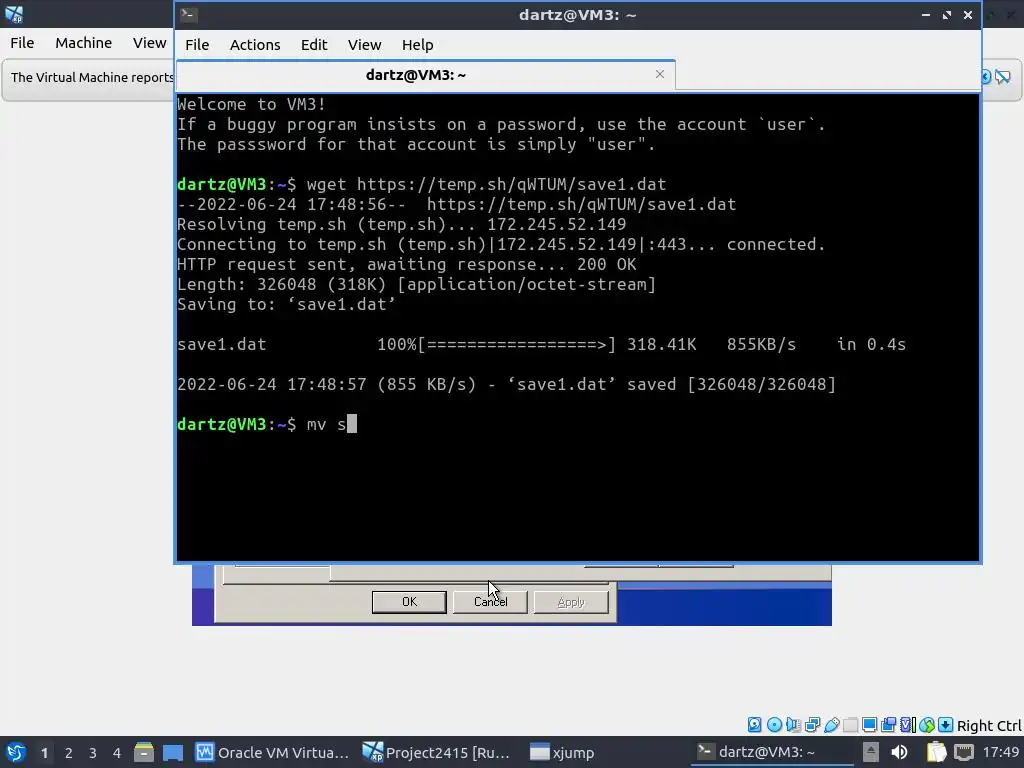Maximize the terminal window
The image size is (1024, 768).
(x=947, y=14)
